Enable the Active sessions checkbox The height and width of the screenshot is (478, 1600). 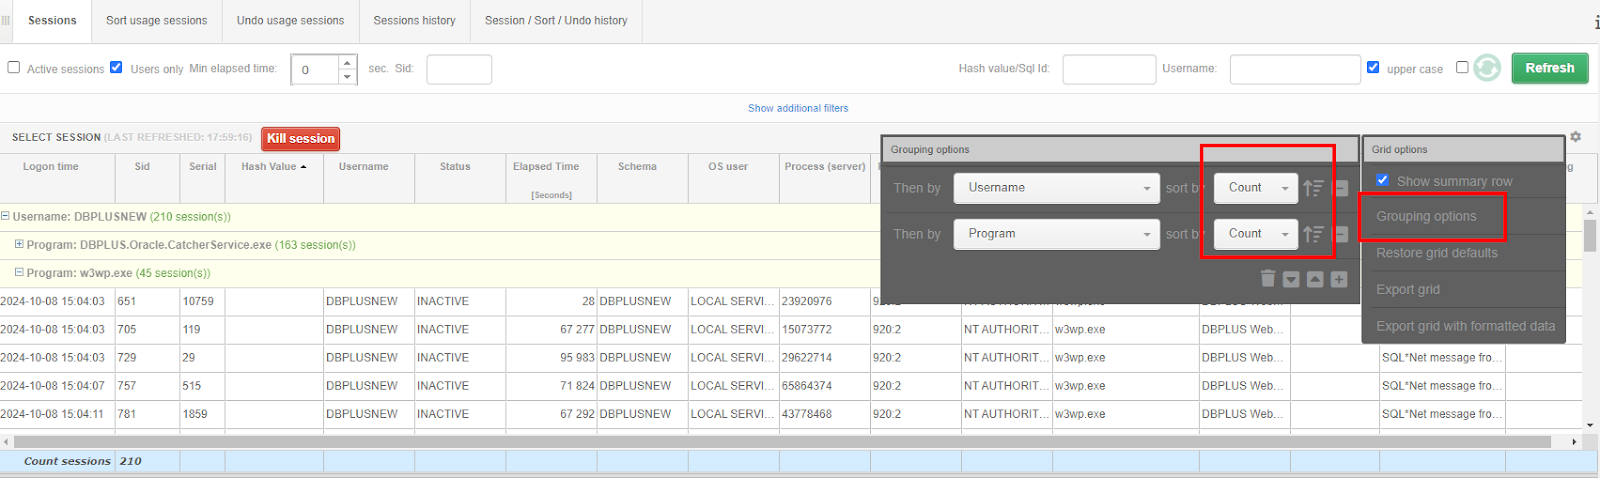[x=14, y=67]
